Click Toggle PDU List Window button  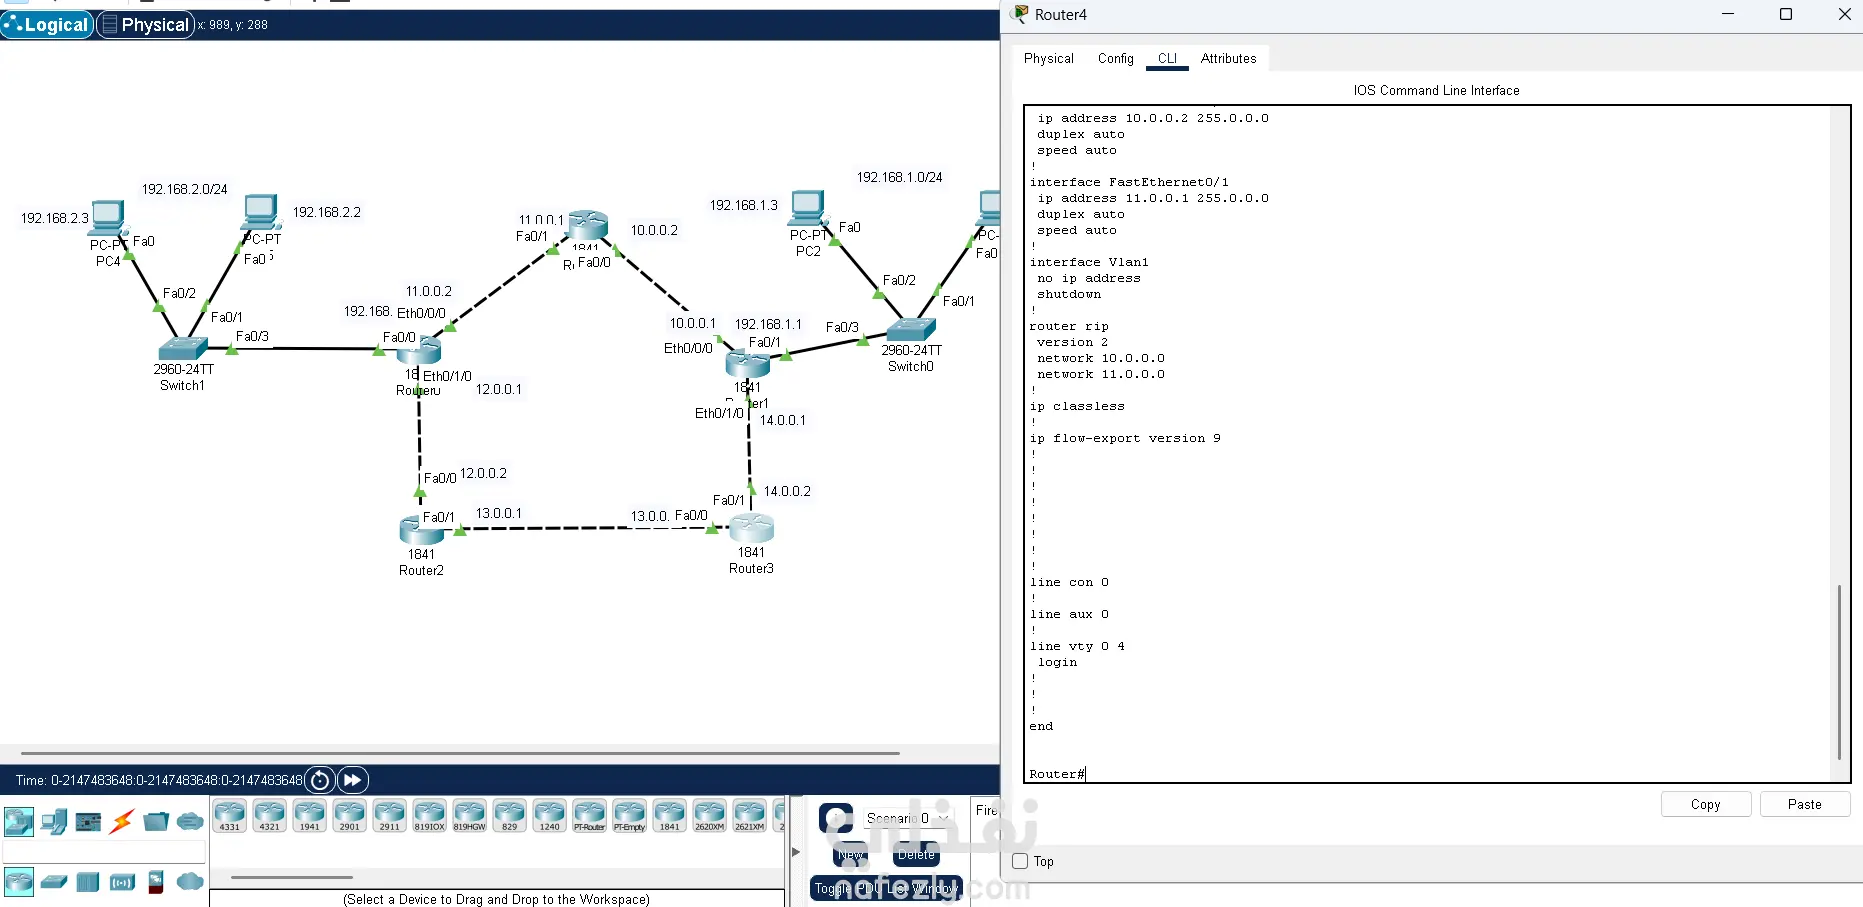coord(886,888)
